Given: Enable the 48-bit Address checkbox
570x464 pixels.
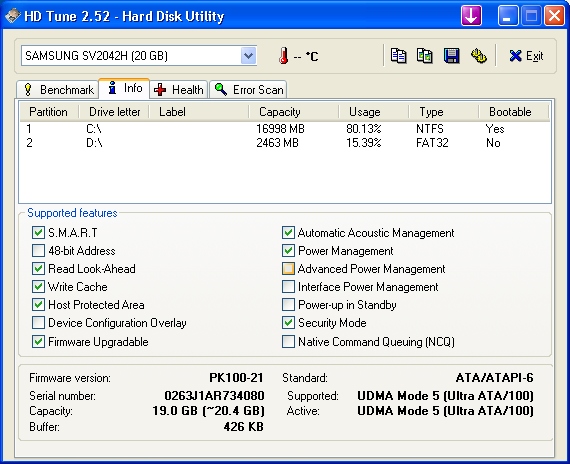Looking at the screenshot, I should (38, 251).
